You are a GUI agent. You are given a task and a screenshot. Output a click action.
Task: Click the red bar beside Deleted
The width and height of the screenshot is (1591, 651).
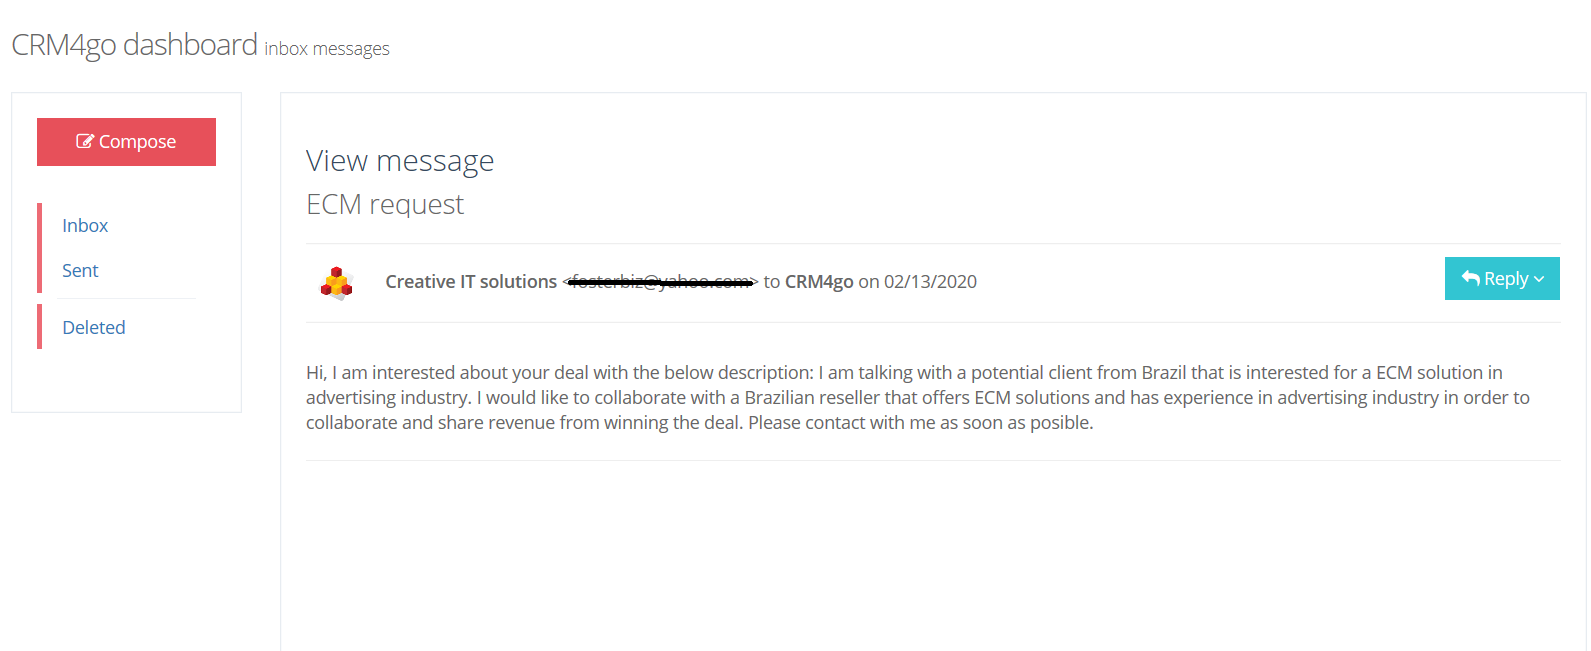coord(40,327)
